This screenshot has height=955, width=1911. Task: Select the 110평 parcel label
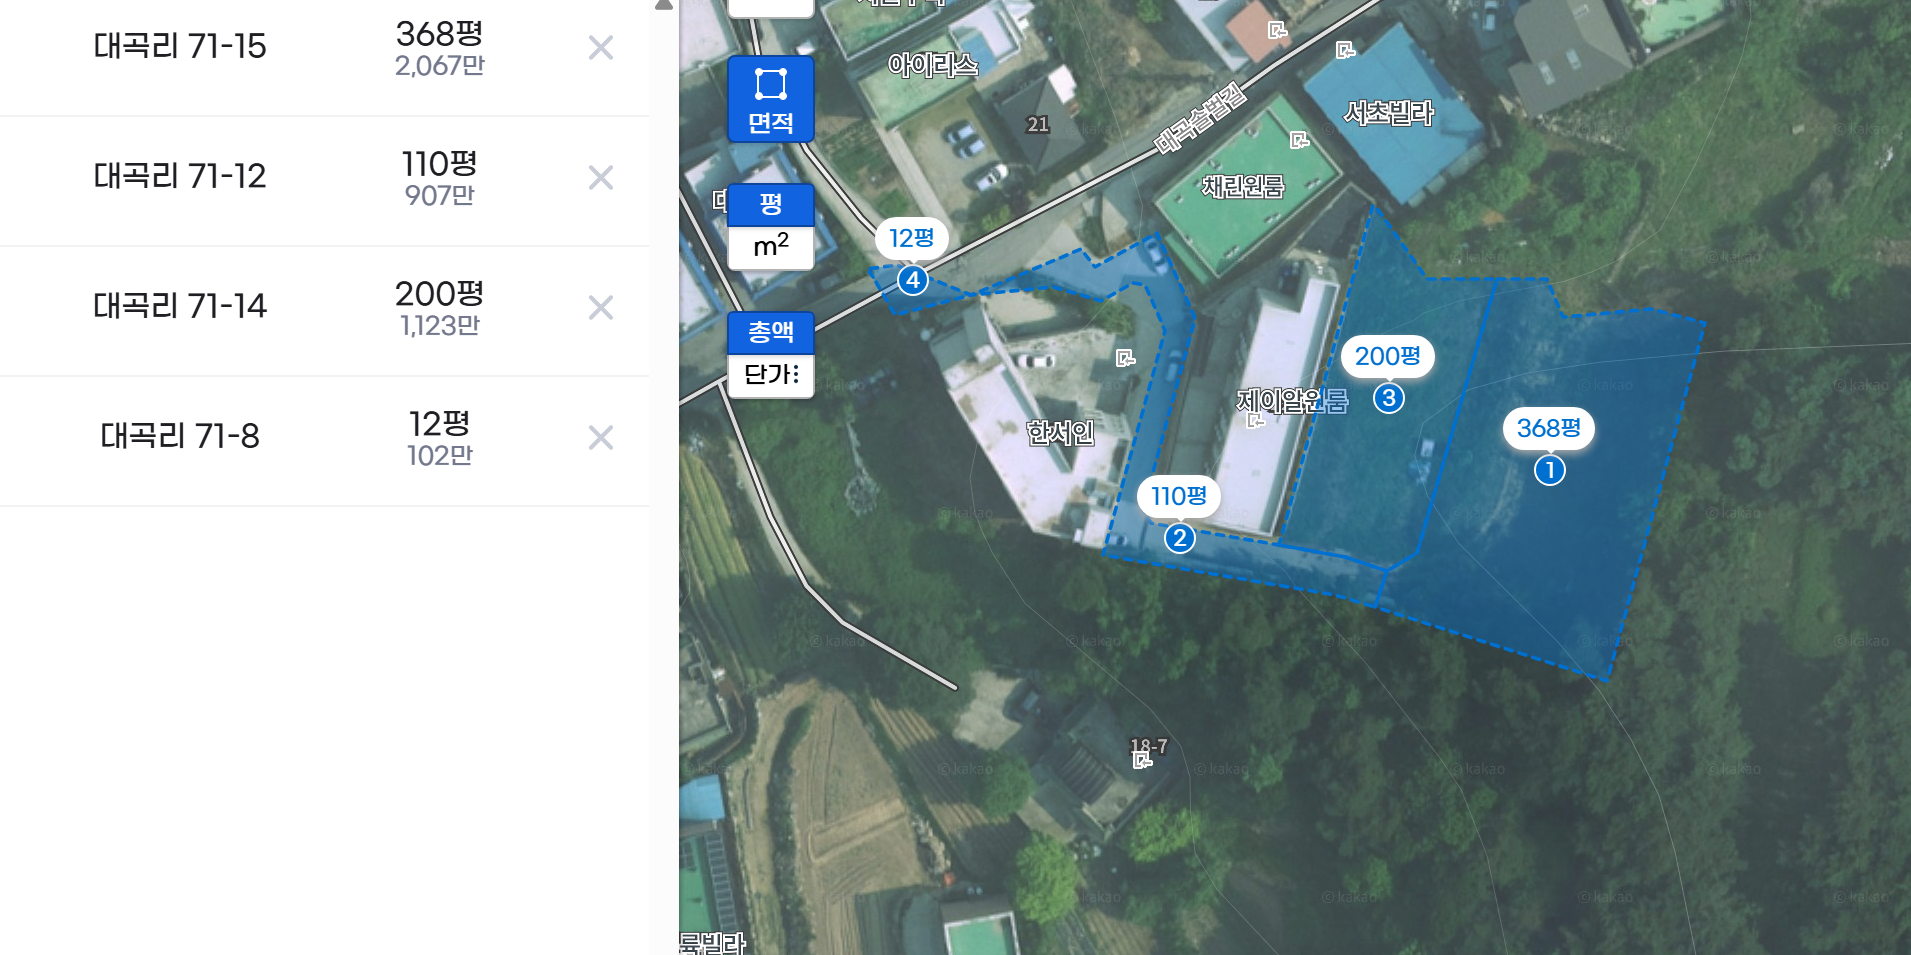[1179, 496]
